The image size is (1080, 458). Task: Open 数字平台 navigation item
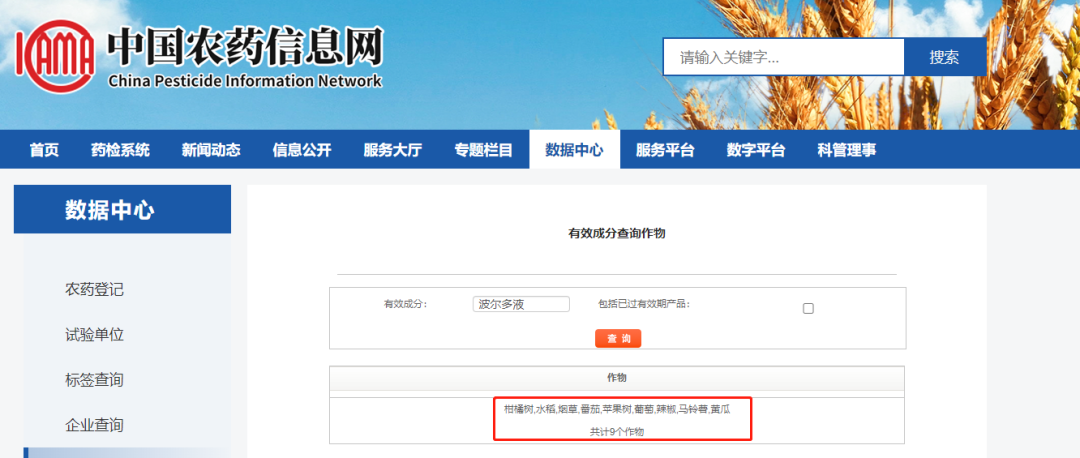pos(756,150)
